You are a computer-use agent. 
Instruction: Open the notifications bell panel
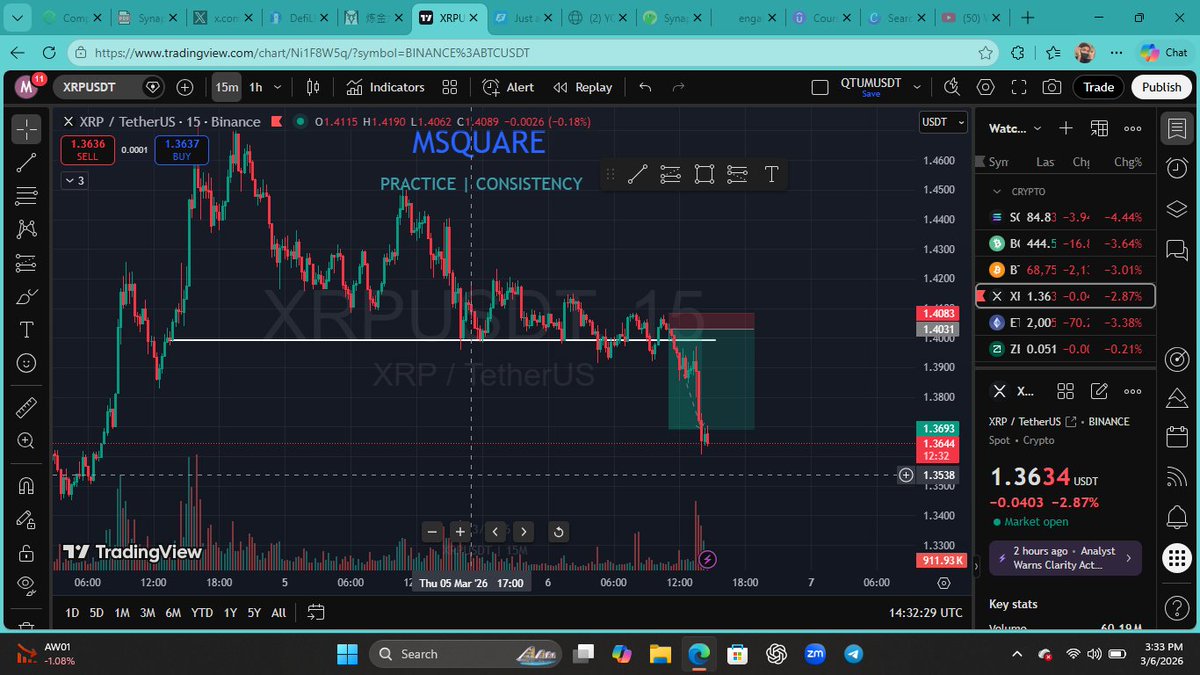pyautogui.click(x=1176, y=517)
